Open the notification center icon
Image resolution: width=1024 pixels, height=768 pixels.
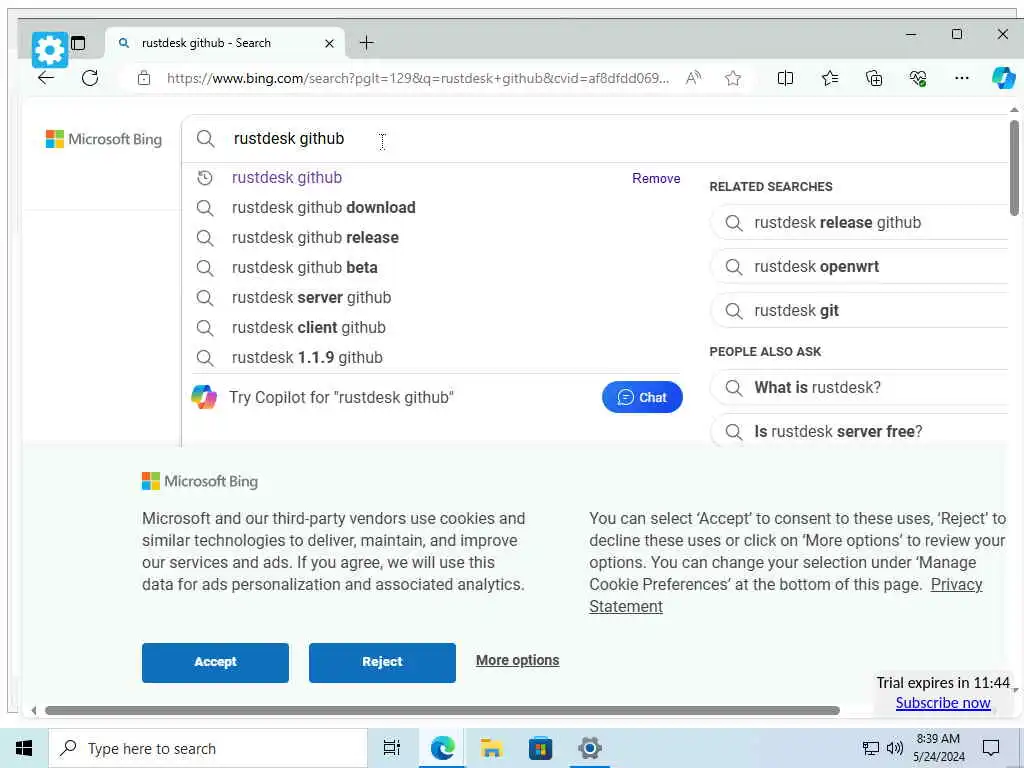click(x=991, y=748)
